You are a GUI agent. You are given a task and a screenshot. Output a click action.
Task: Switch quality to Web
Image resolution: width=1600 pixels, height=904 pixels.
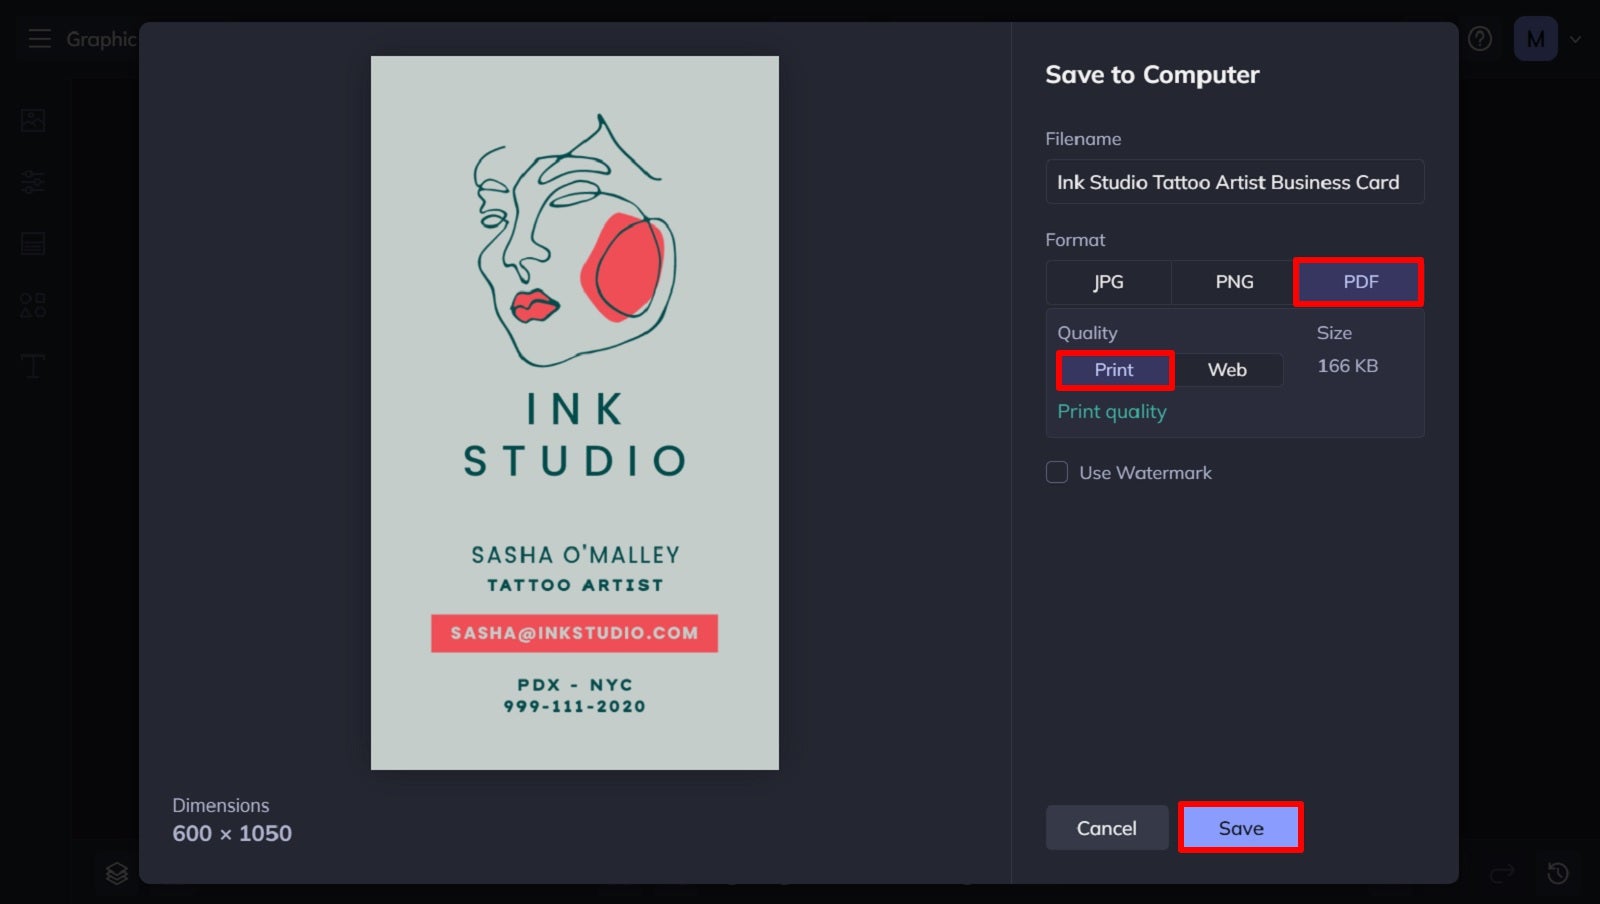(1227, 370)
